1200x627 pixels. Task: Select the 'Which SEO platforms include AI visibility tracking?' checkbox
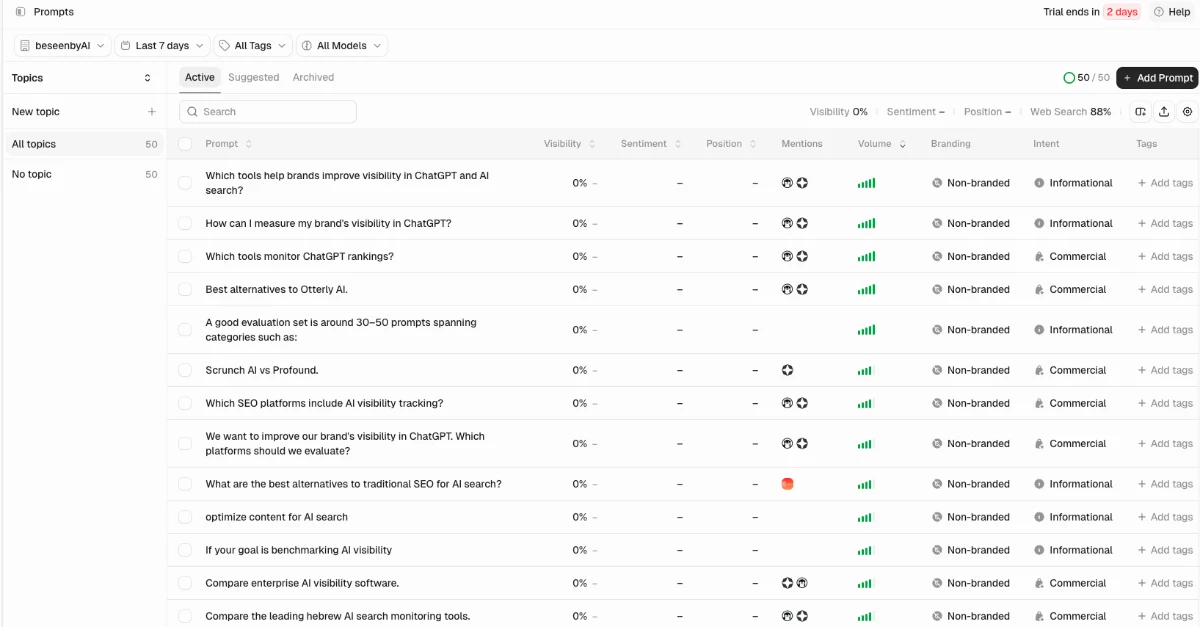185,403
